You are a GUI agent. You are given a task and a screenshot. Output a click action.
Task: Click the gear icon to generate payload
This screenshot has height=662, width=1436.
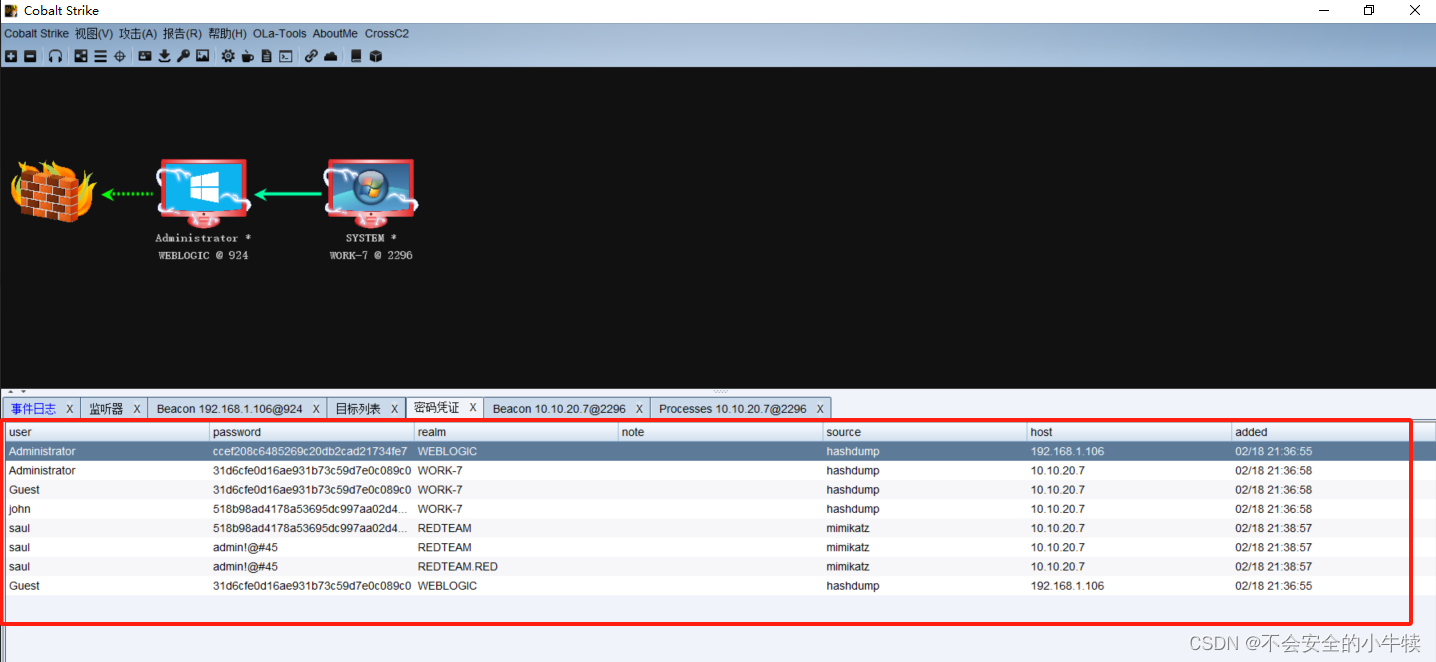(x=228, y=56)
